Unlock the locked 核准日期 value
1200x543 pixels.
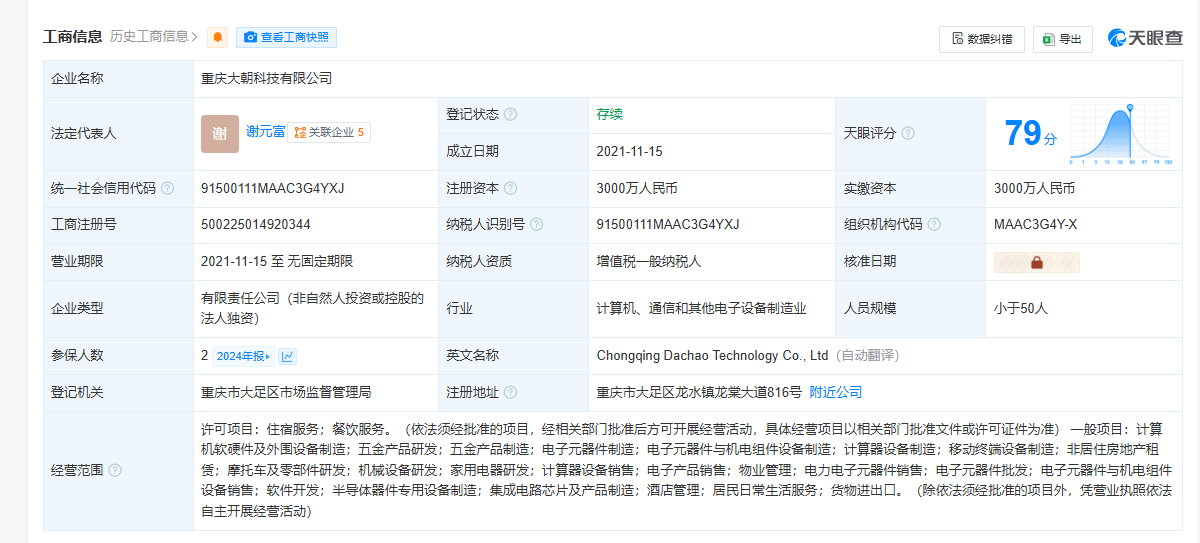click(1036, 262)
